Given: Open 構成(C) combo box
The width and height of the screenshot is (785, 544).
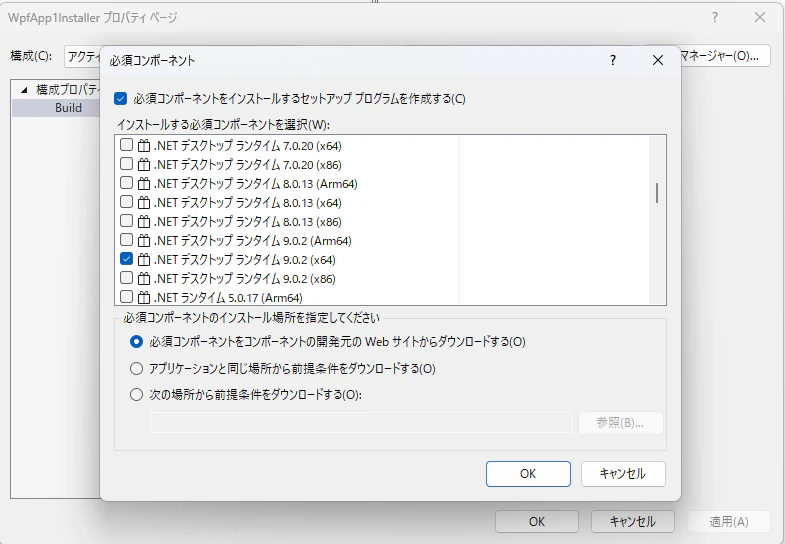Looking at the screenshot, I should [x=83, y=57].
